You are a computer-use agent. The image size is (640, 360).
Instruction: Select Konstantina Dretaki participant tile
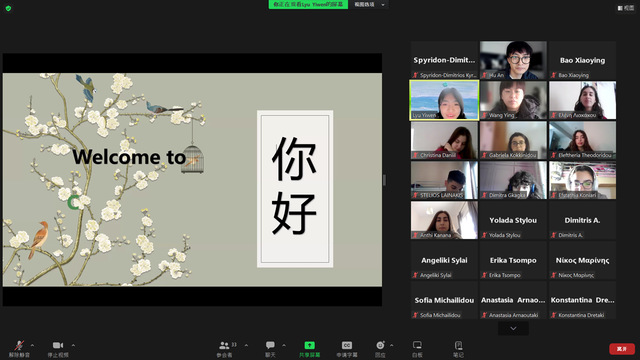tap(582, 300)
